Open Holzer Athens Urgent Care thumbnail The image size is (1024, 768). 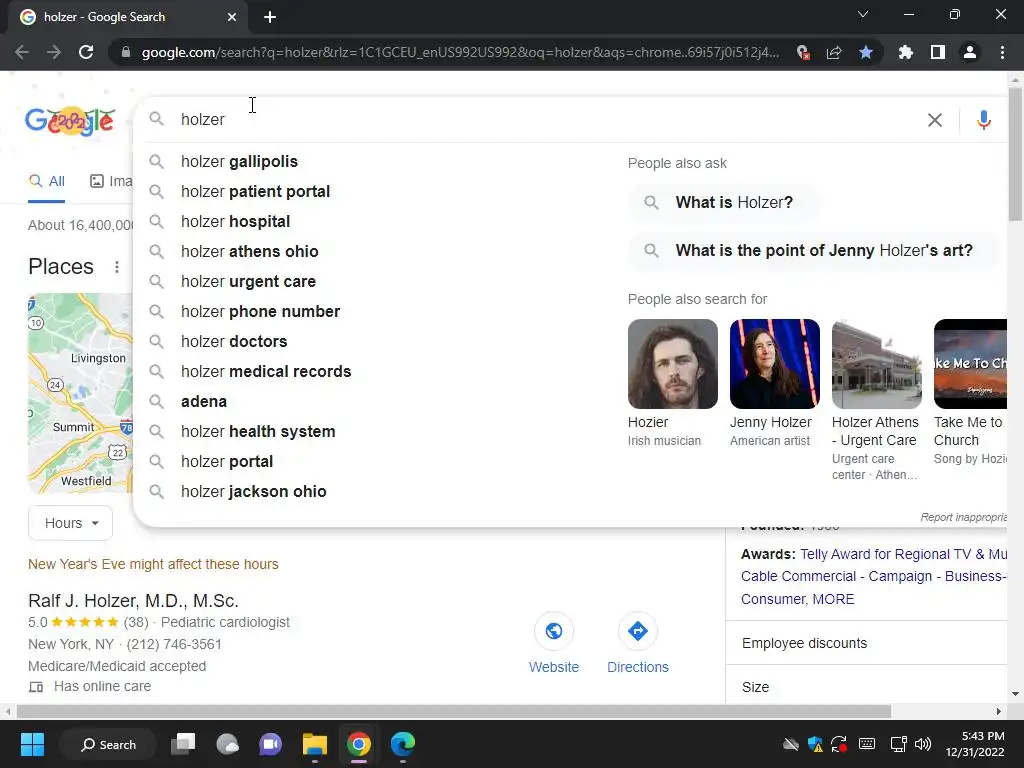[x=876, y=364]
